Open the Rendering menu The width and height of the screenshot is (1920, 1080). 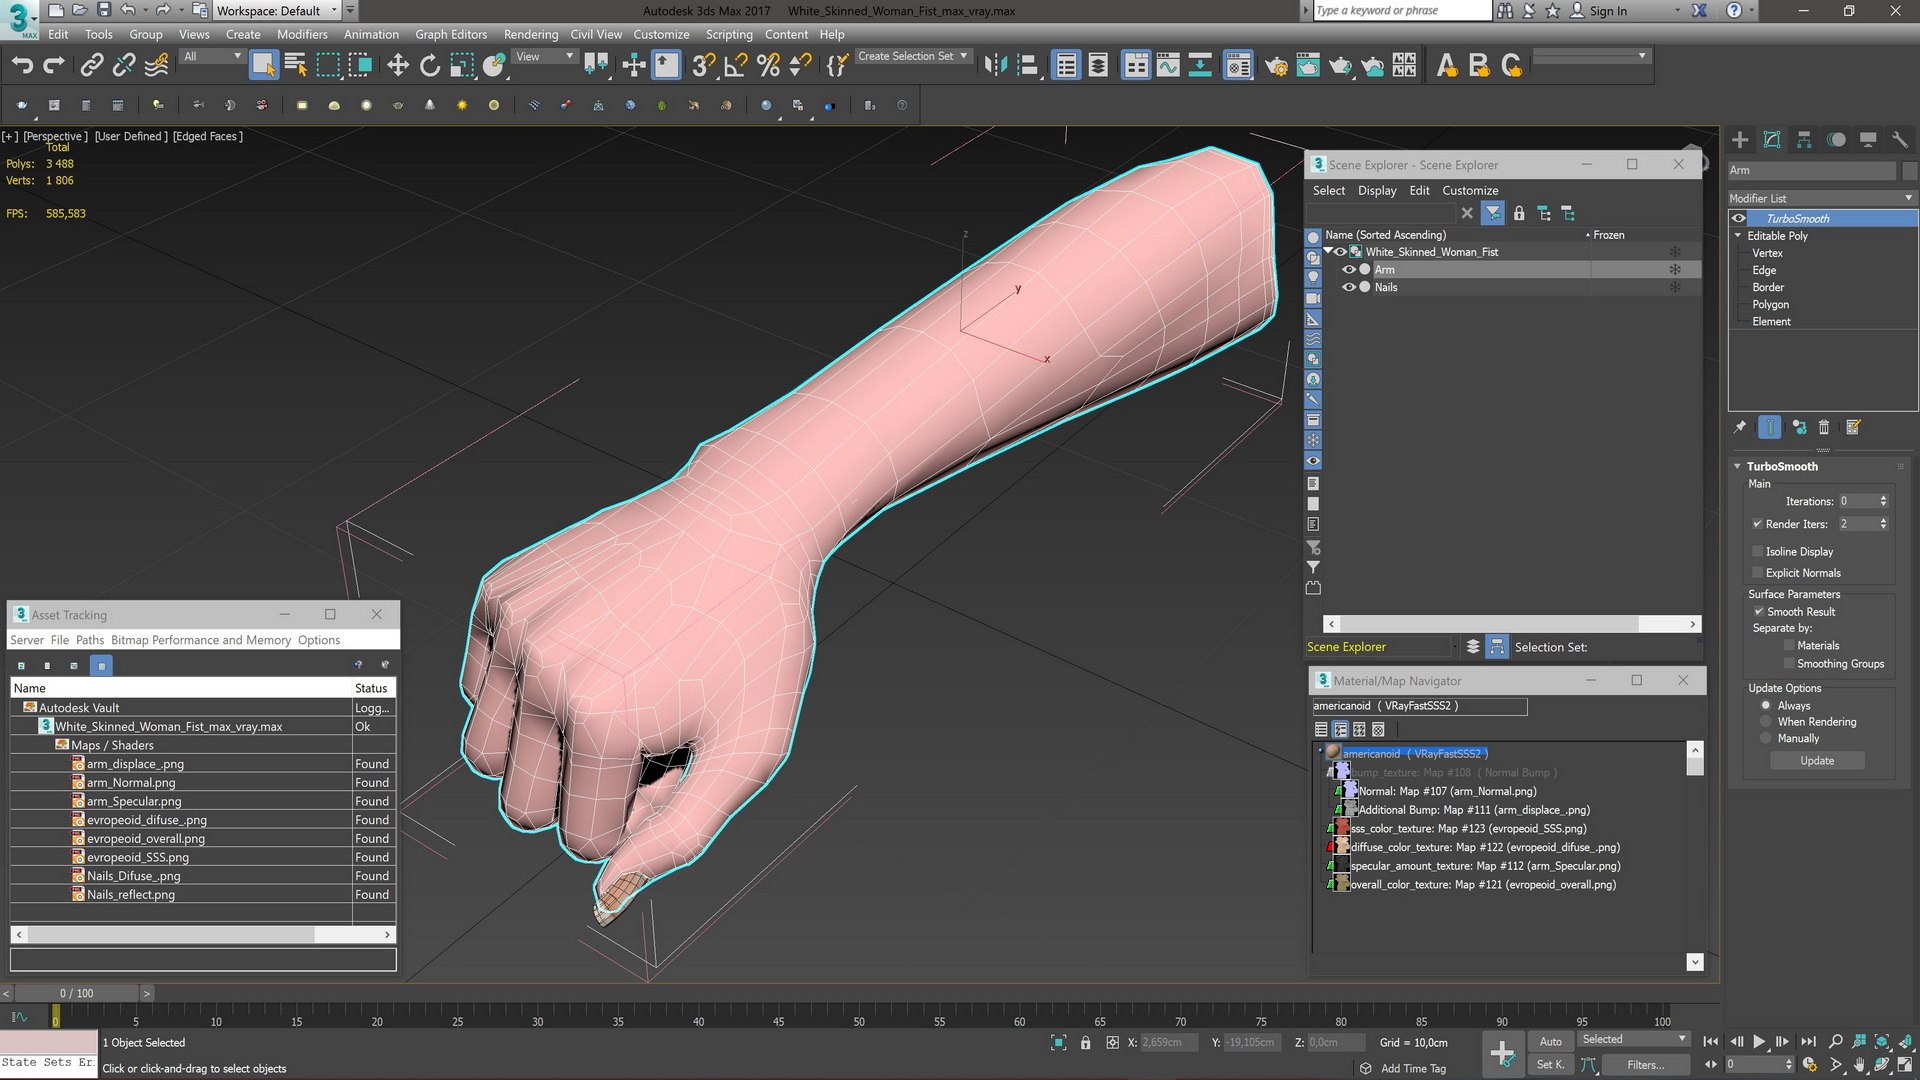[531, 34]
